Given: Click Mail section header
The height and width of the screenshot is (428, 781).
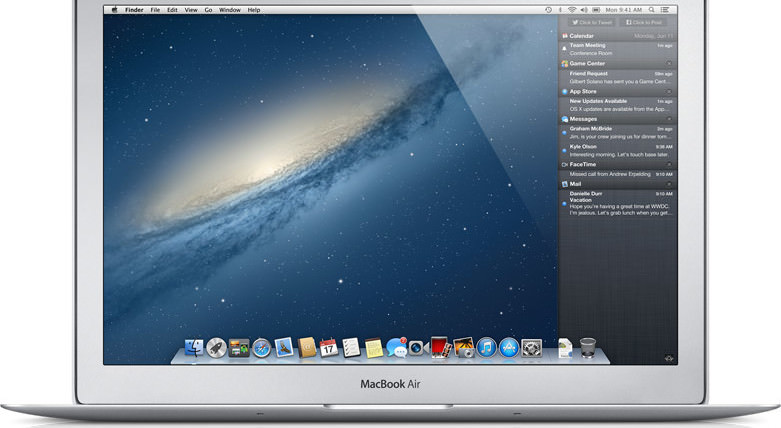Looking at the screenshot, I should point(618,184).
